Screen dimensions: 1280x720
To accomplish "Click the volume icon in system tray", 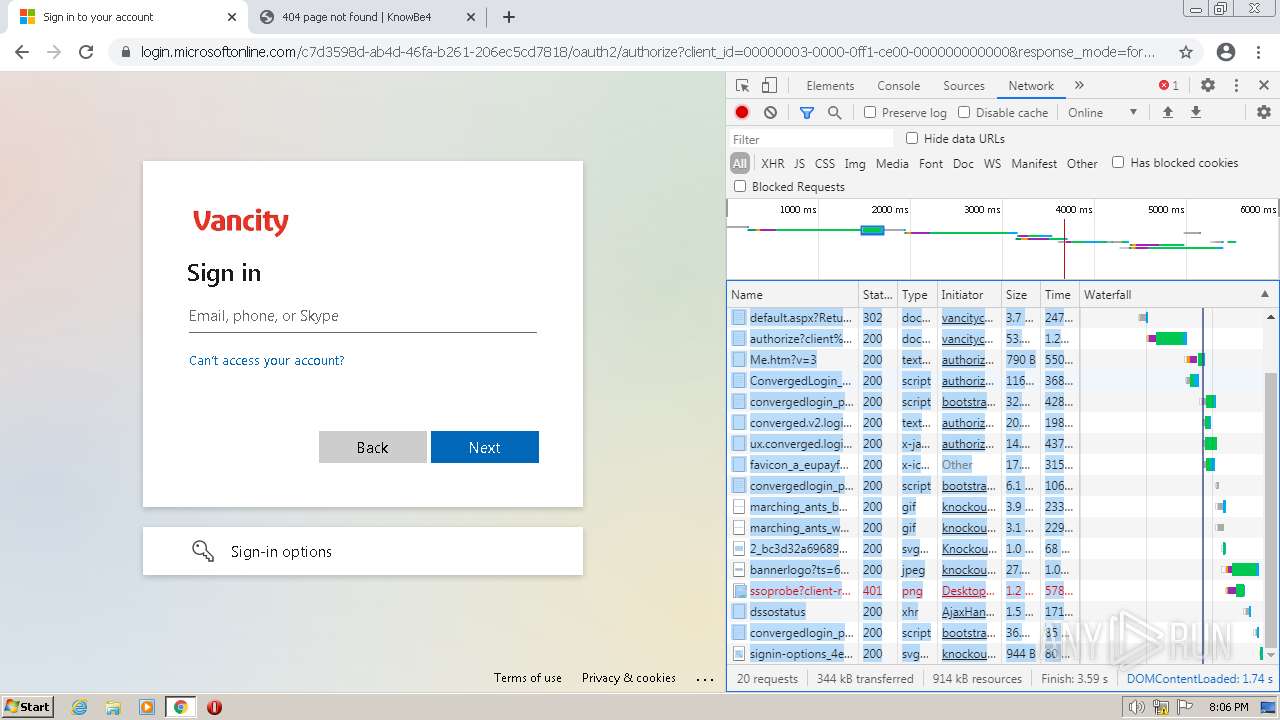I will [1136, 707].
